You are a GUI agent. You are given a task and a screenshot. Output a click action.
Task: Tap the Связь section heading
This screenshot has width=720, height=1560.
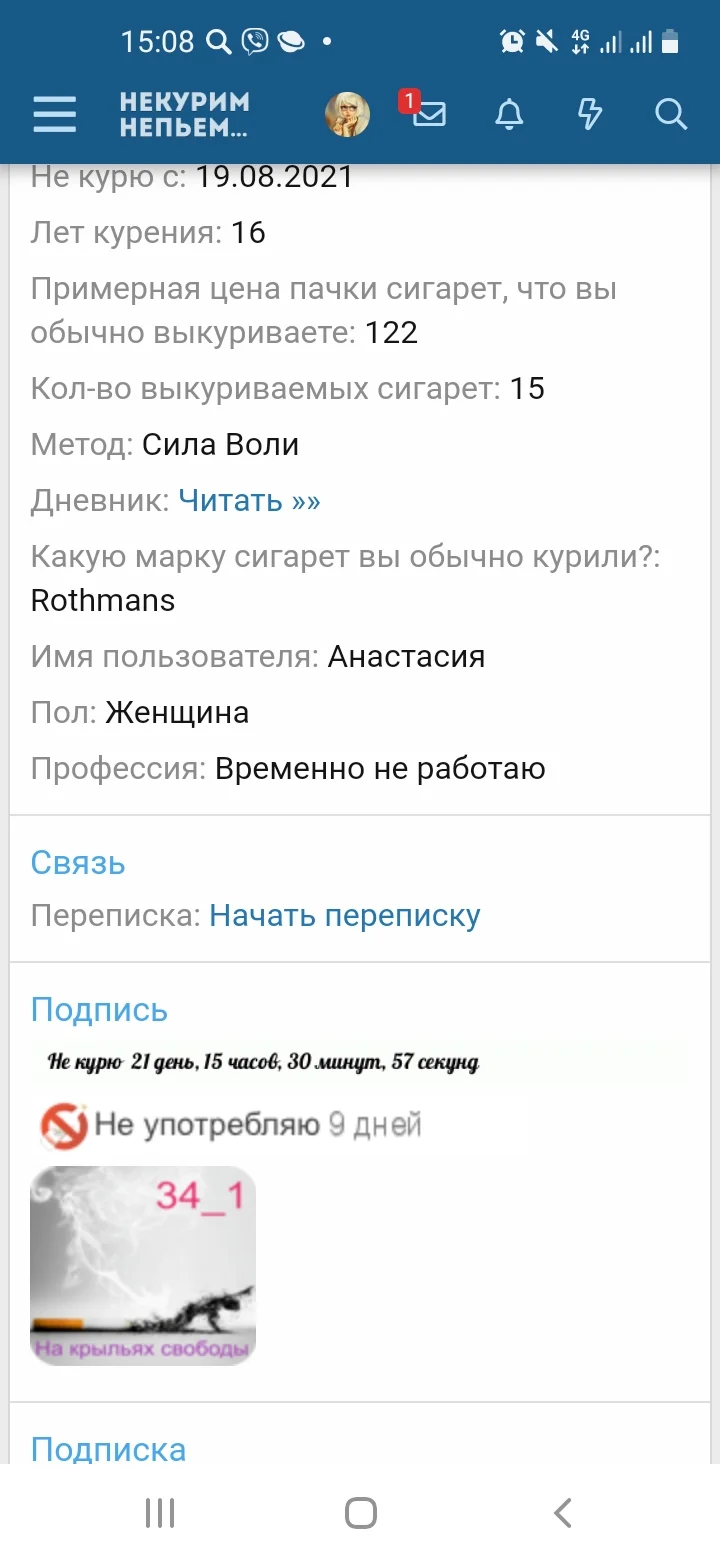pos(78,862)
